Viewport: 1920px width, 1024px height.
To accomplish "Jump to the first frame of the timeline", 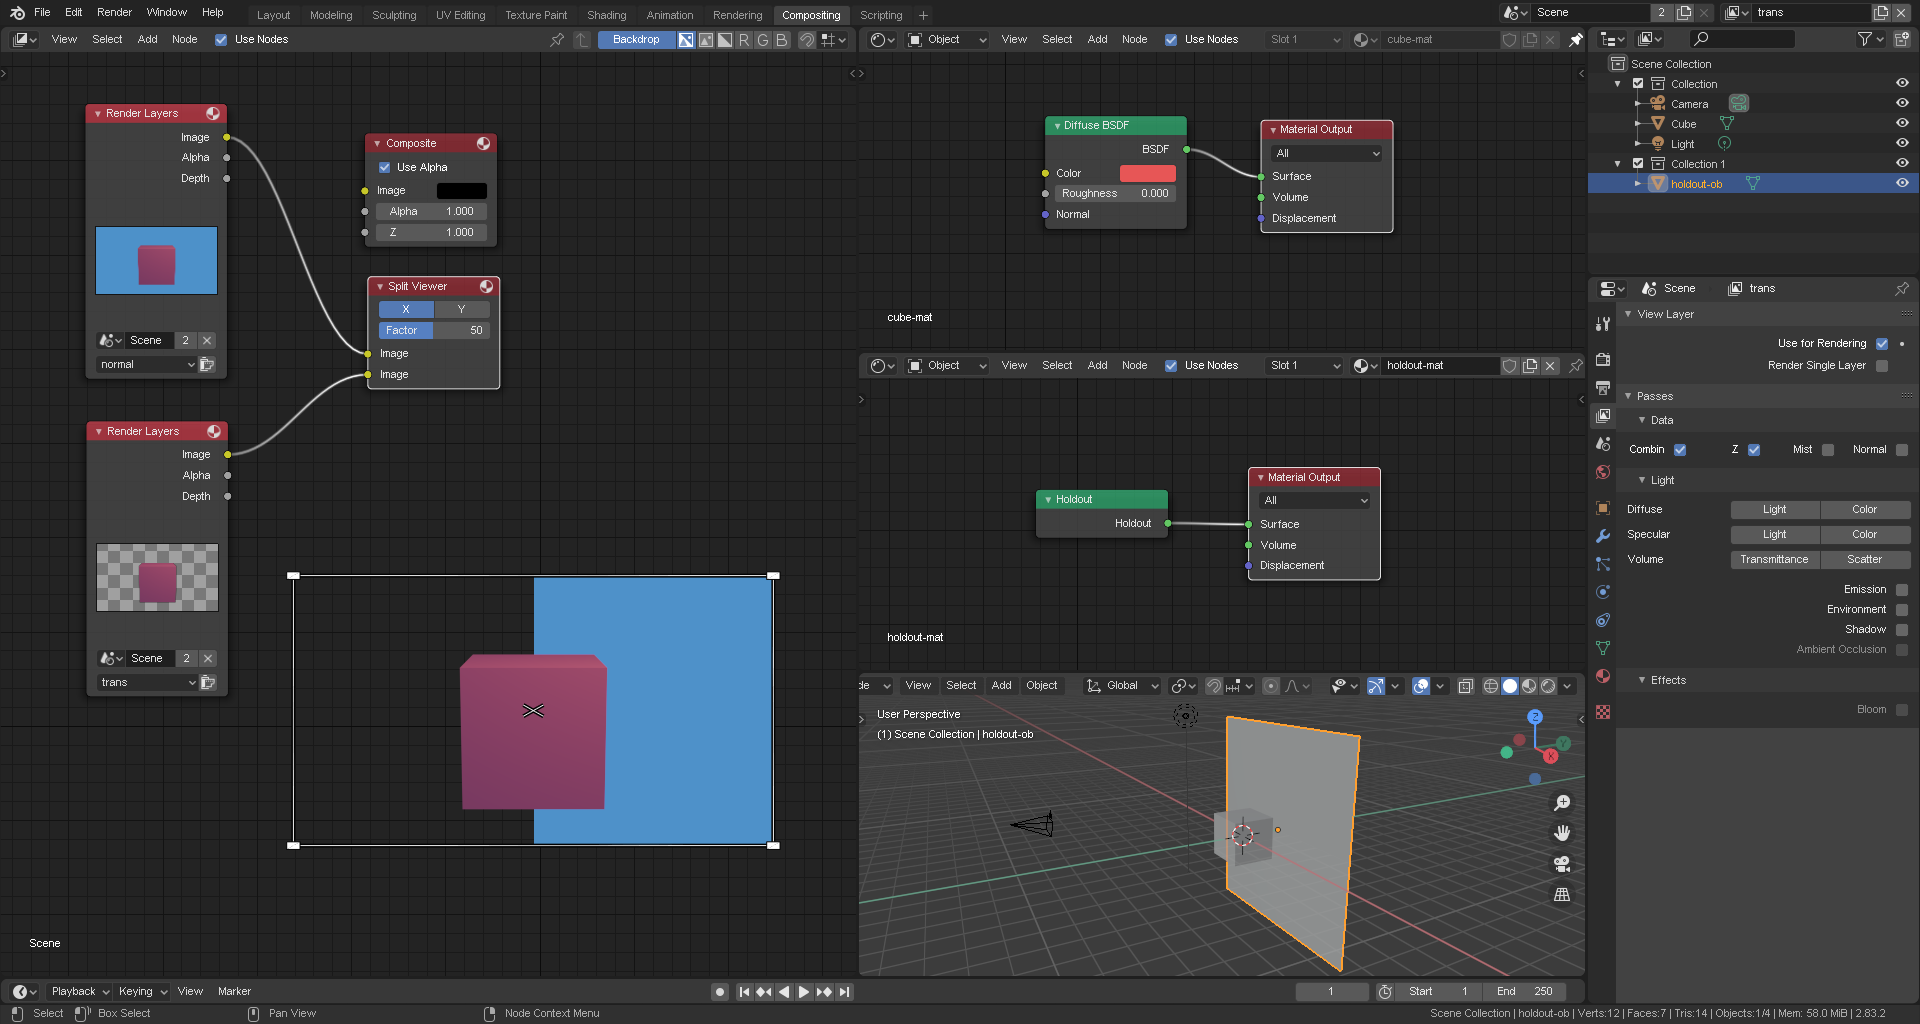I will [744, 992].
